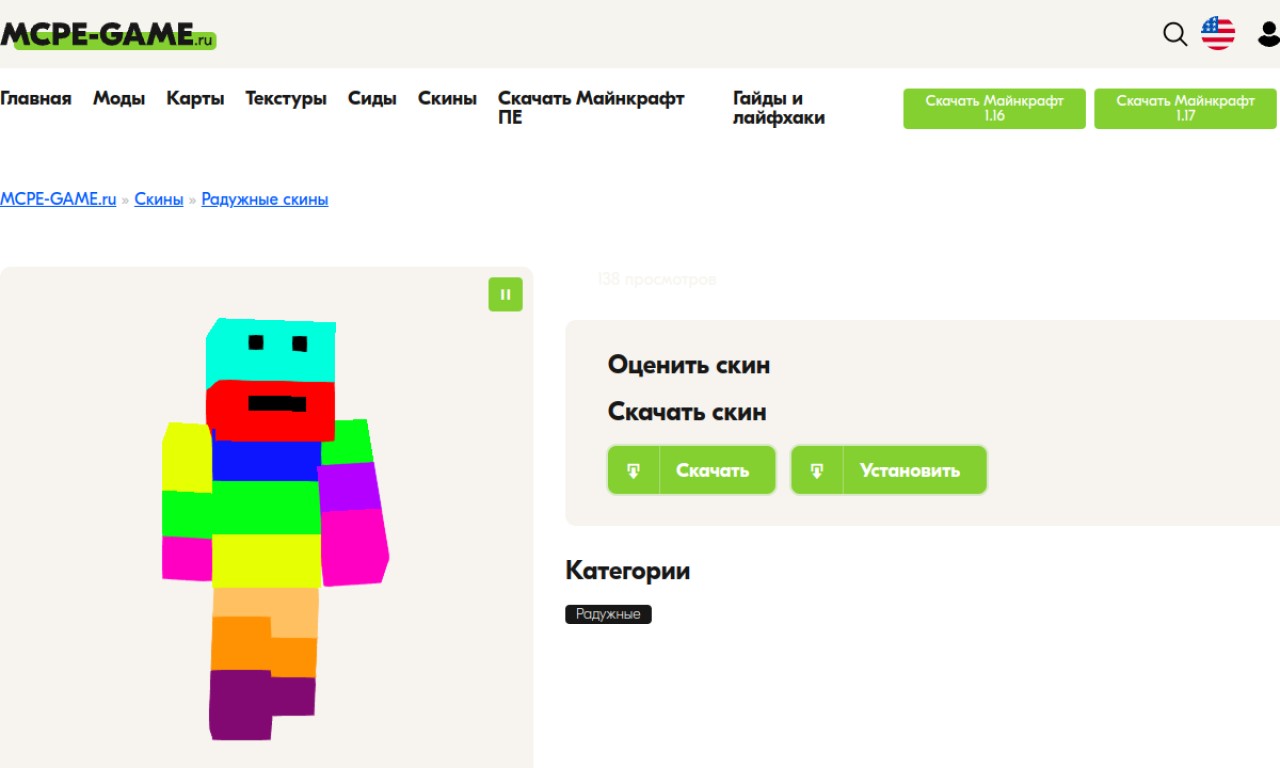Open the Главная menu item

[36, 98]
